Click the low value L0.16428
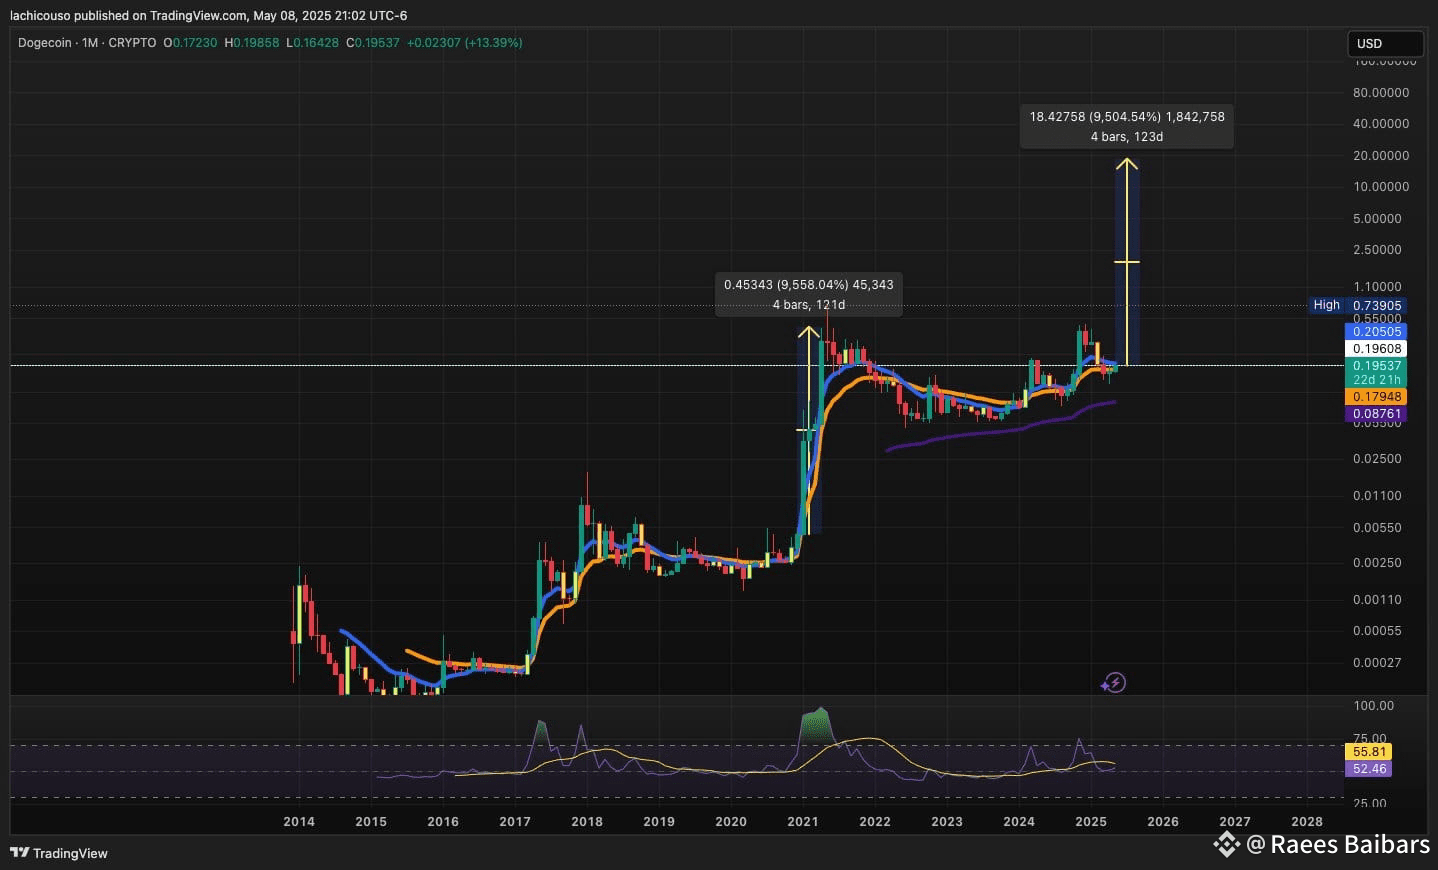Screen dimensions: 1438x870 tap(312, 43)
